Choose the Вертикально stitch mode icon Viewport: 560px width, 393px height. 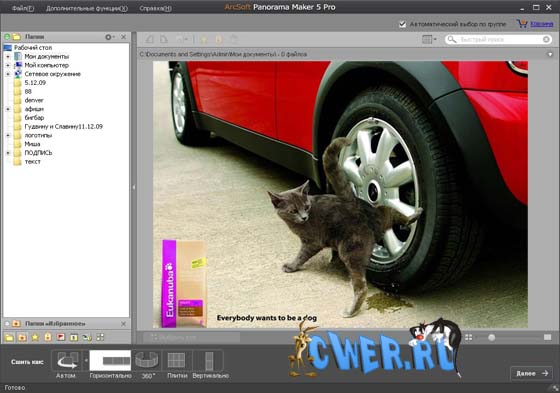tap(209, 360)
